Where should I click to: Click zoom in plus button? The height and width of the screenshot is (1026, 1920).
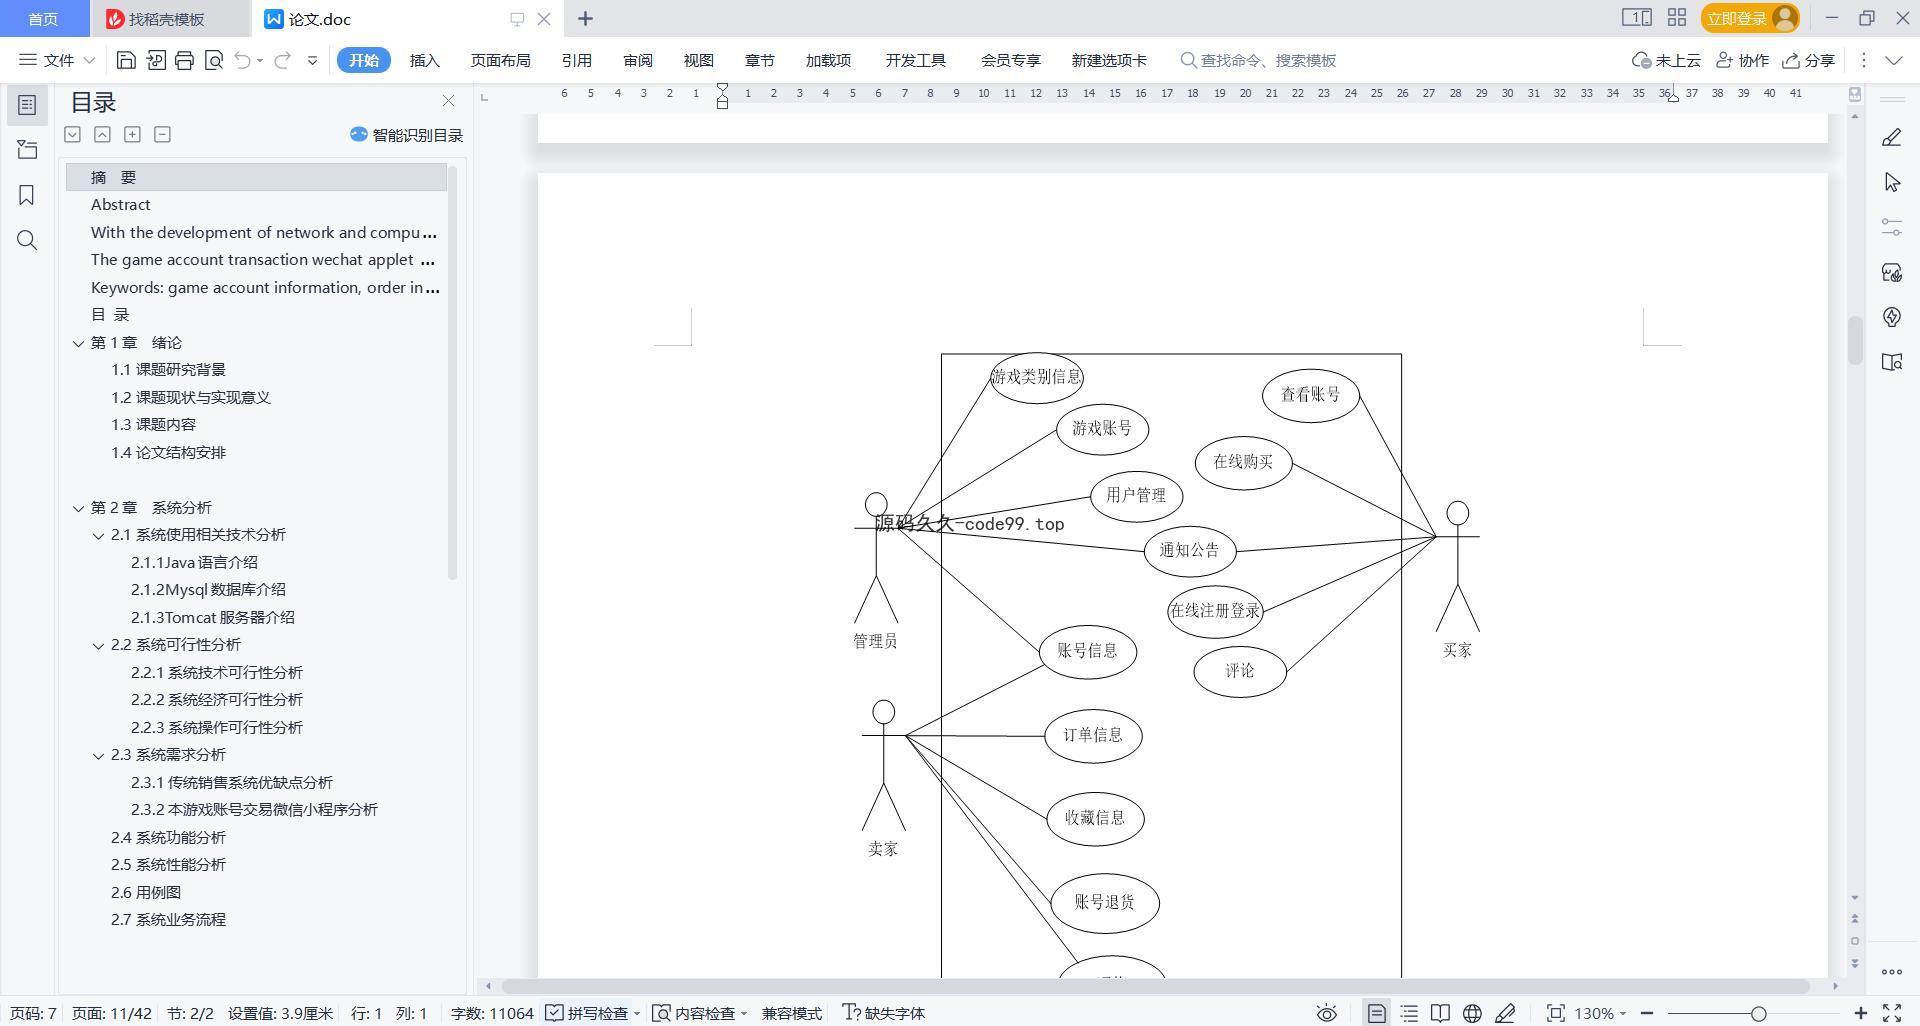(x=1860, y=1013)
